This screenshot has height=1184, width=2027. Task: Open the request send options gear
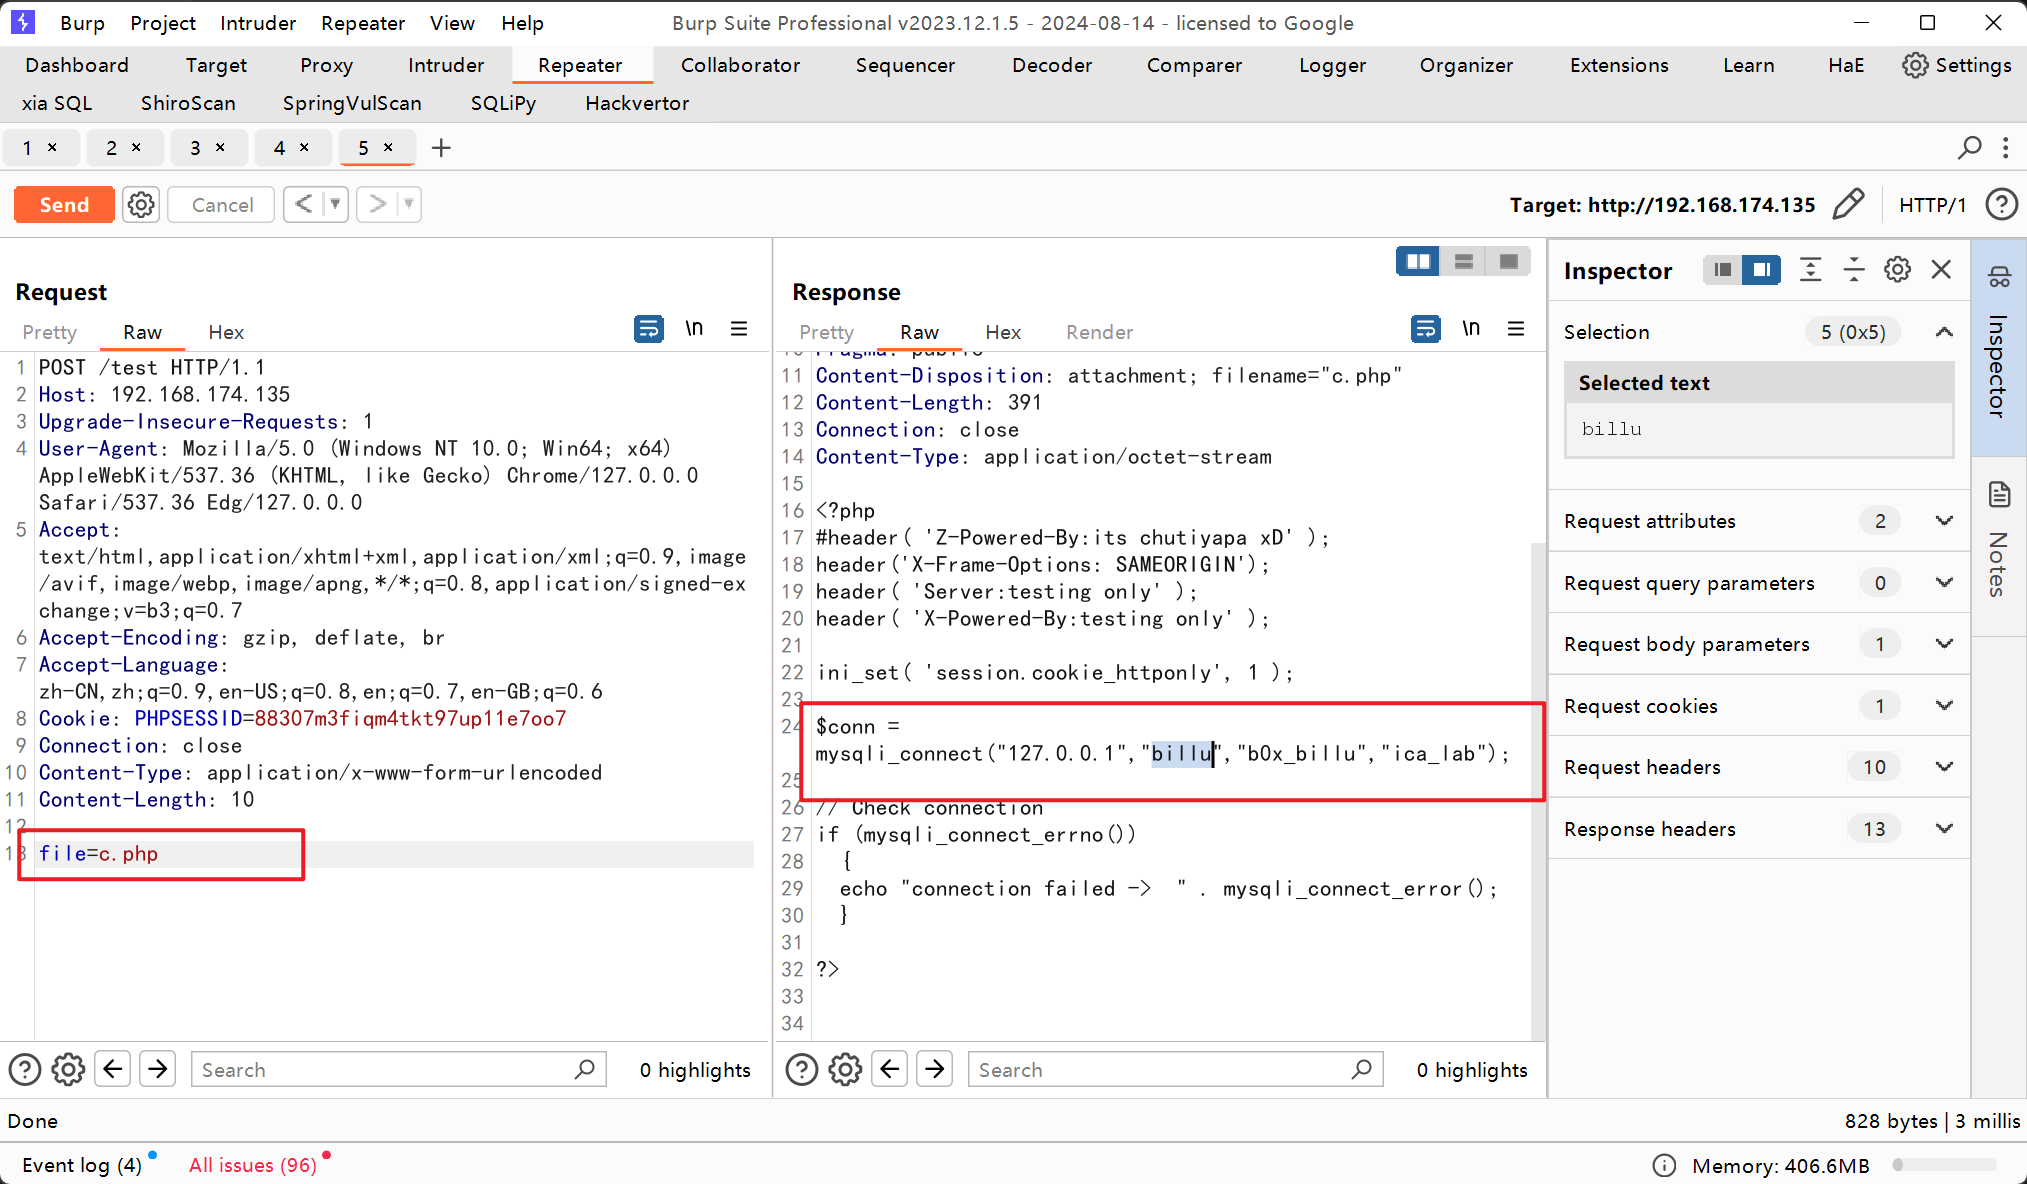pyautogui.click(x=141, y=205)
